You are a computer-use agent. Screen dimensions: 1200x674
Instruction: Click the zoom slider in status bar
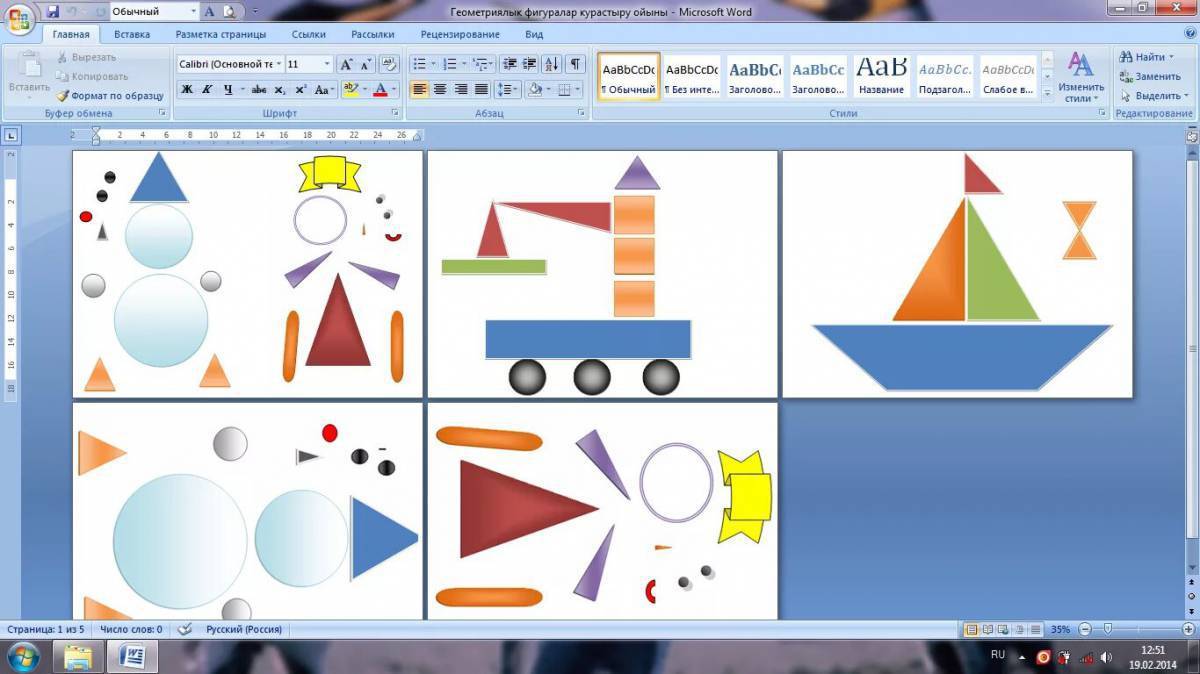(1107, 629)
